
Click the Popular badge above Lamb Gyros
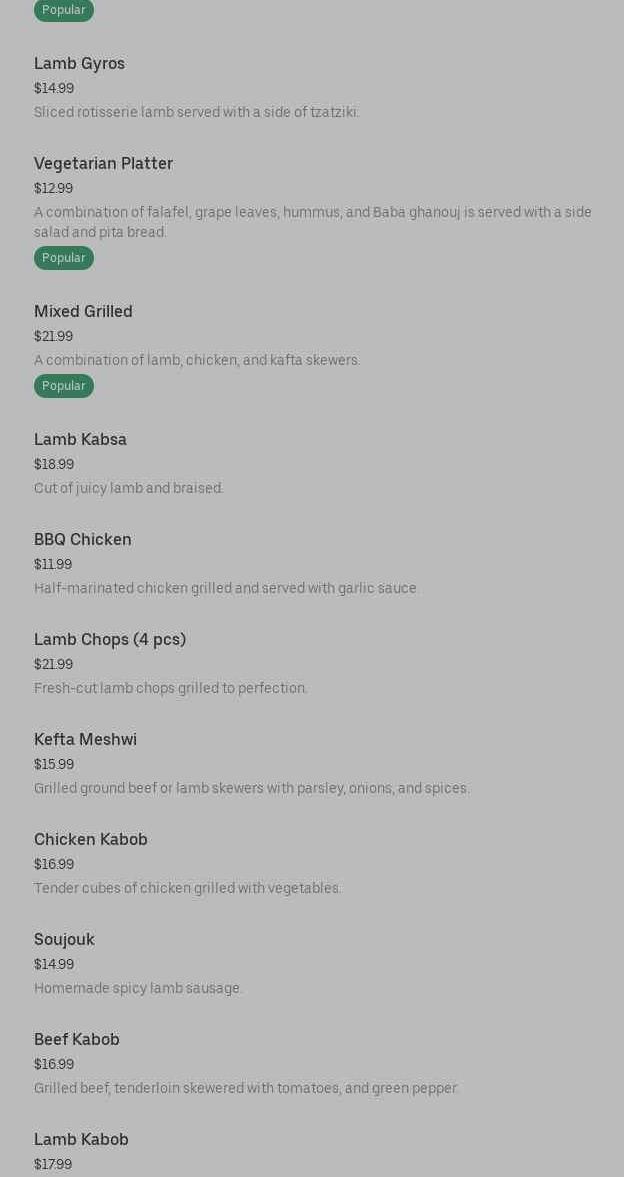point(64,10)
